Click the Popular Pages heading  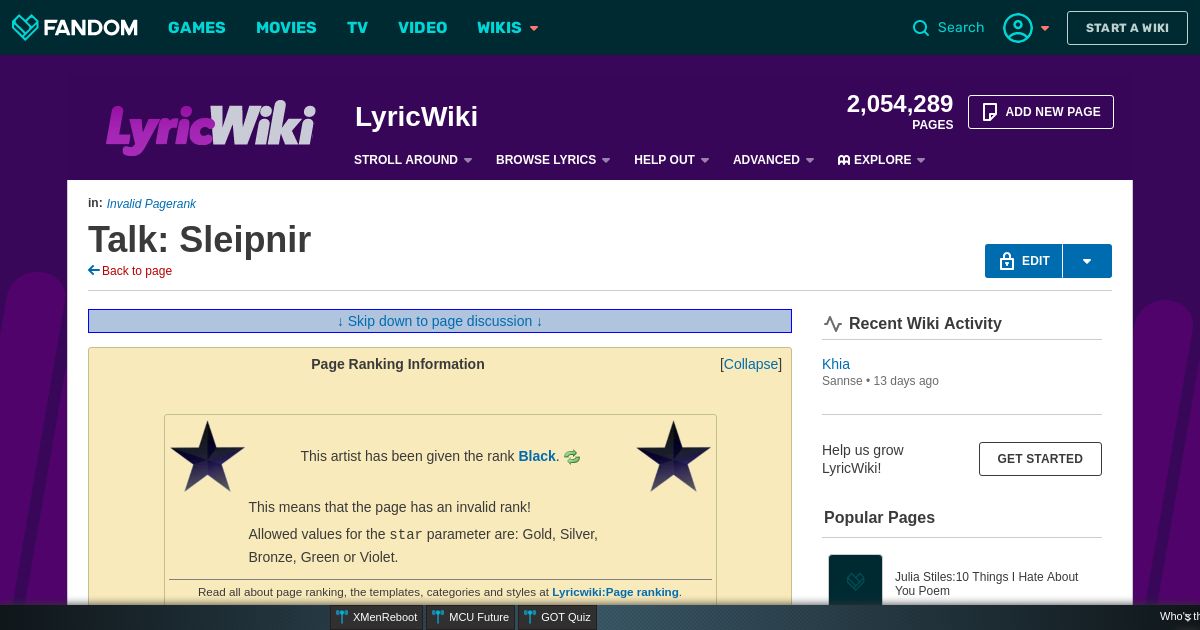tap(879, 517)
